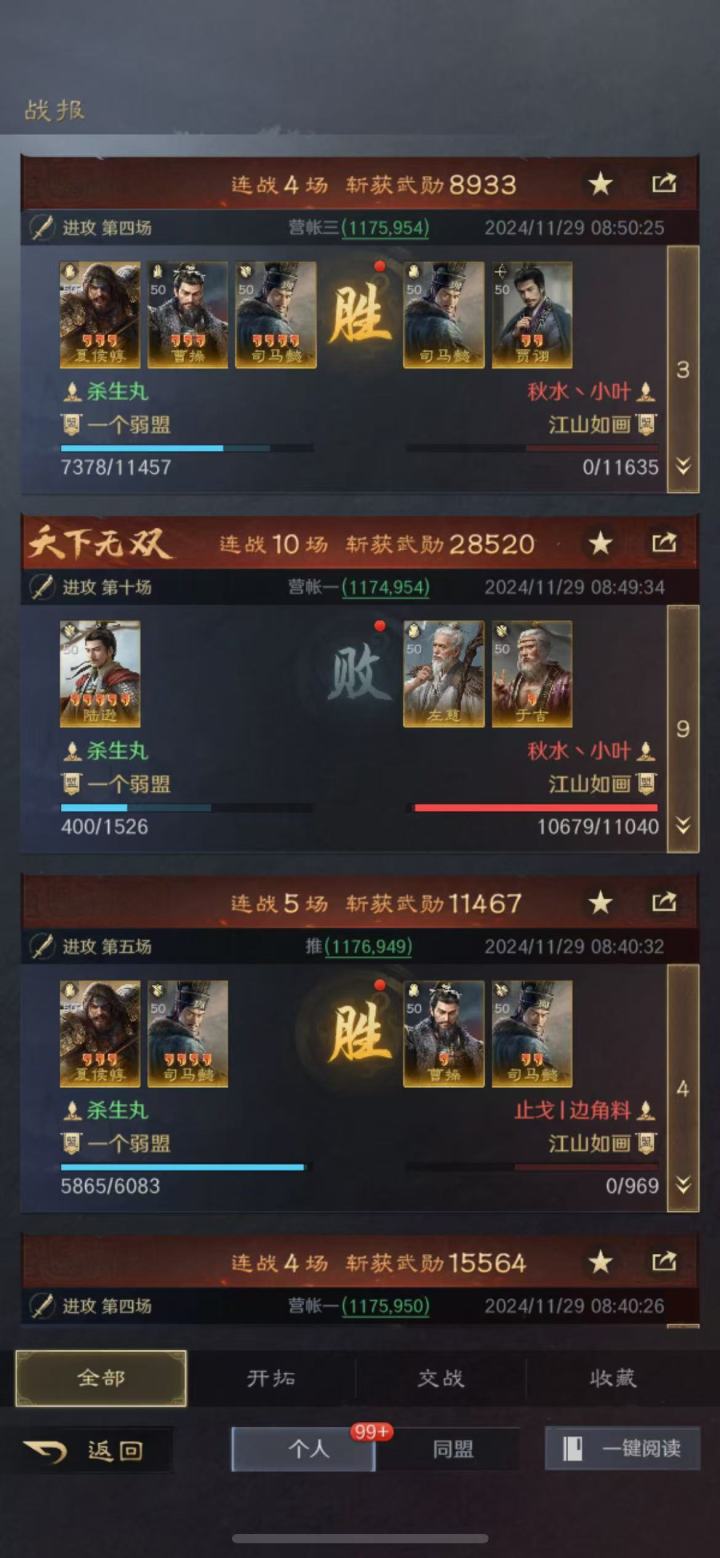Share the 15564 merit battle report
The width and height of the screenshot is (720, 1558).
(664, 1261)
